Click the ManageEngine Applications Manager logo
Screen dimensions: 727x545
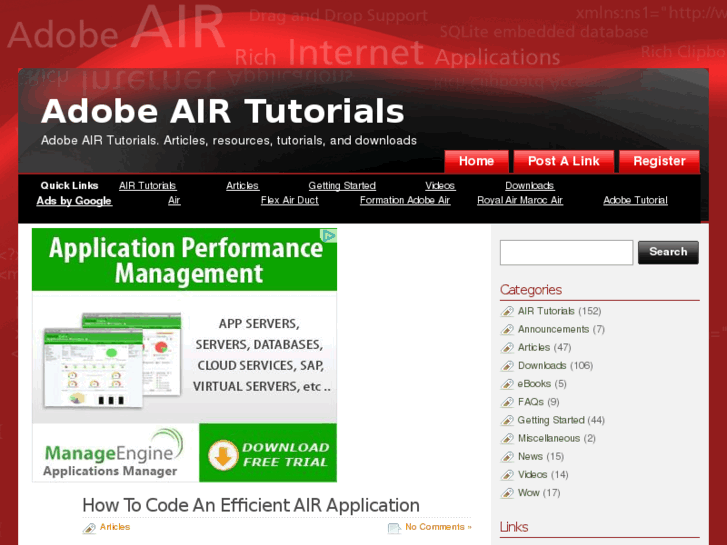tap(115, 453)
